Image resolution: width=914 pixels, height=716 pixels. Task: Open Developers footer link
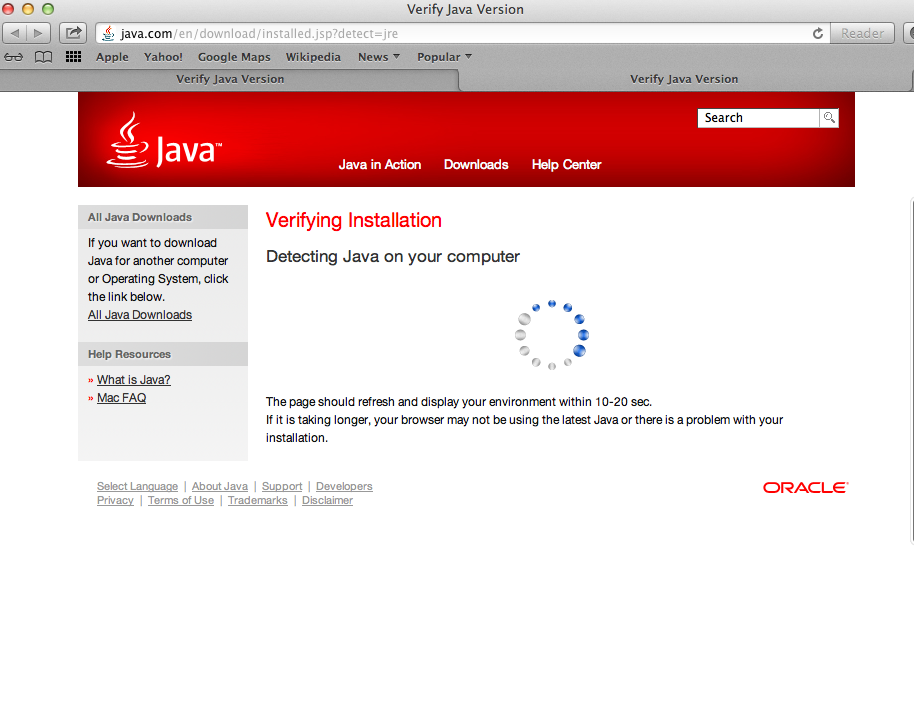pos(344,486)
